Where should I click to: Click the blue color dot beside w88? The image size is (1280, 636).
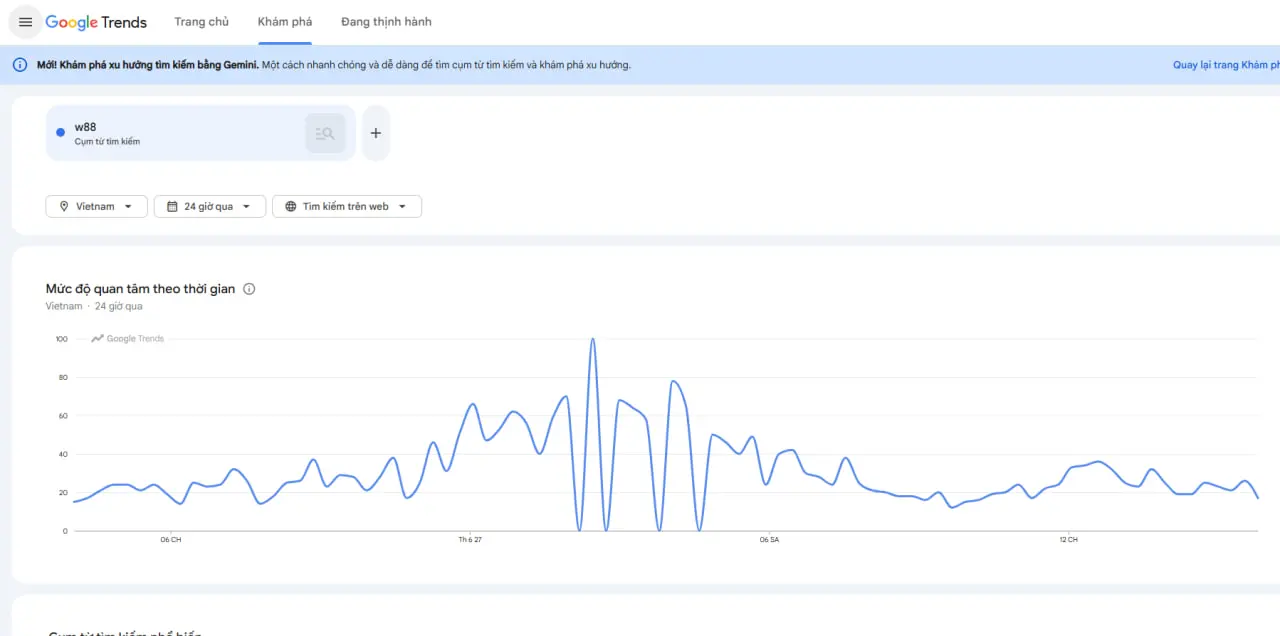pos(61,133)
